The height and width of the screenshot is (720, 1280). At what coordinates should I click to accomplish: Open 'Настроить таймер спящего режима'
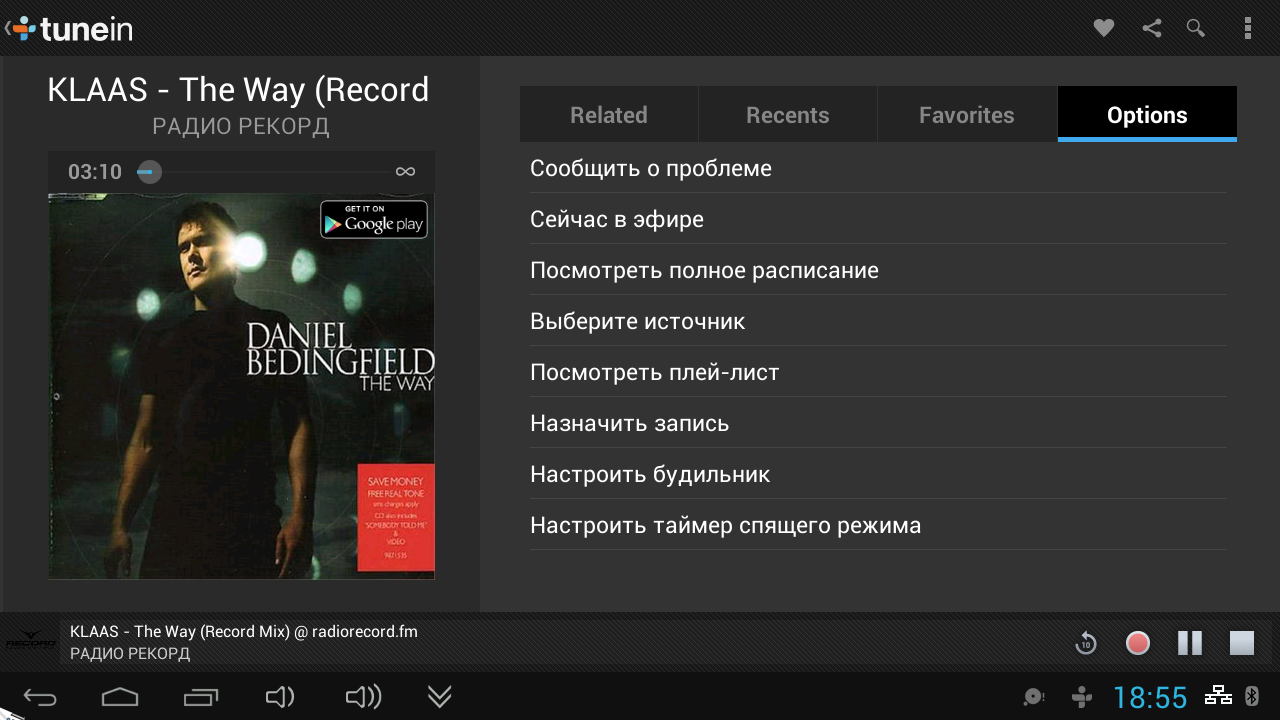point(878,525)
